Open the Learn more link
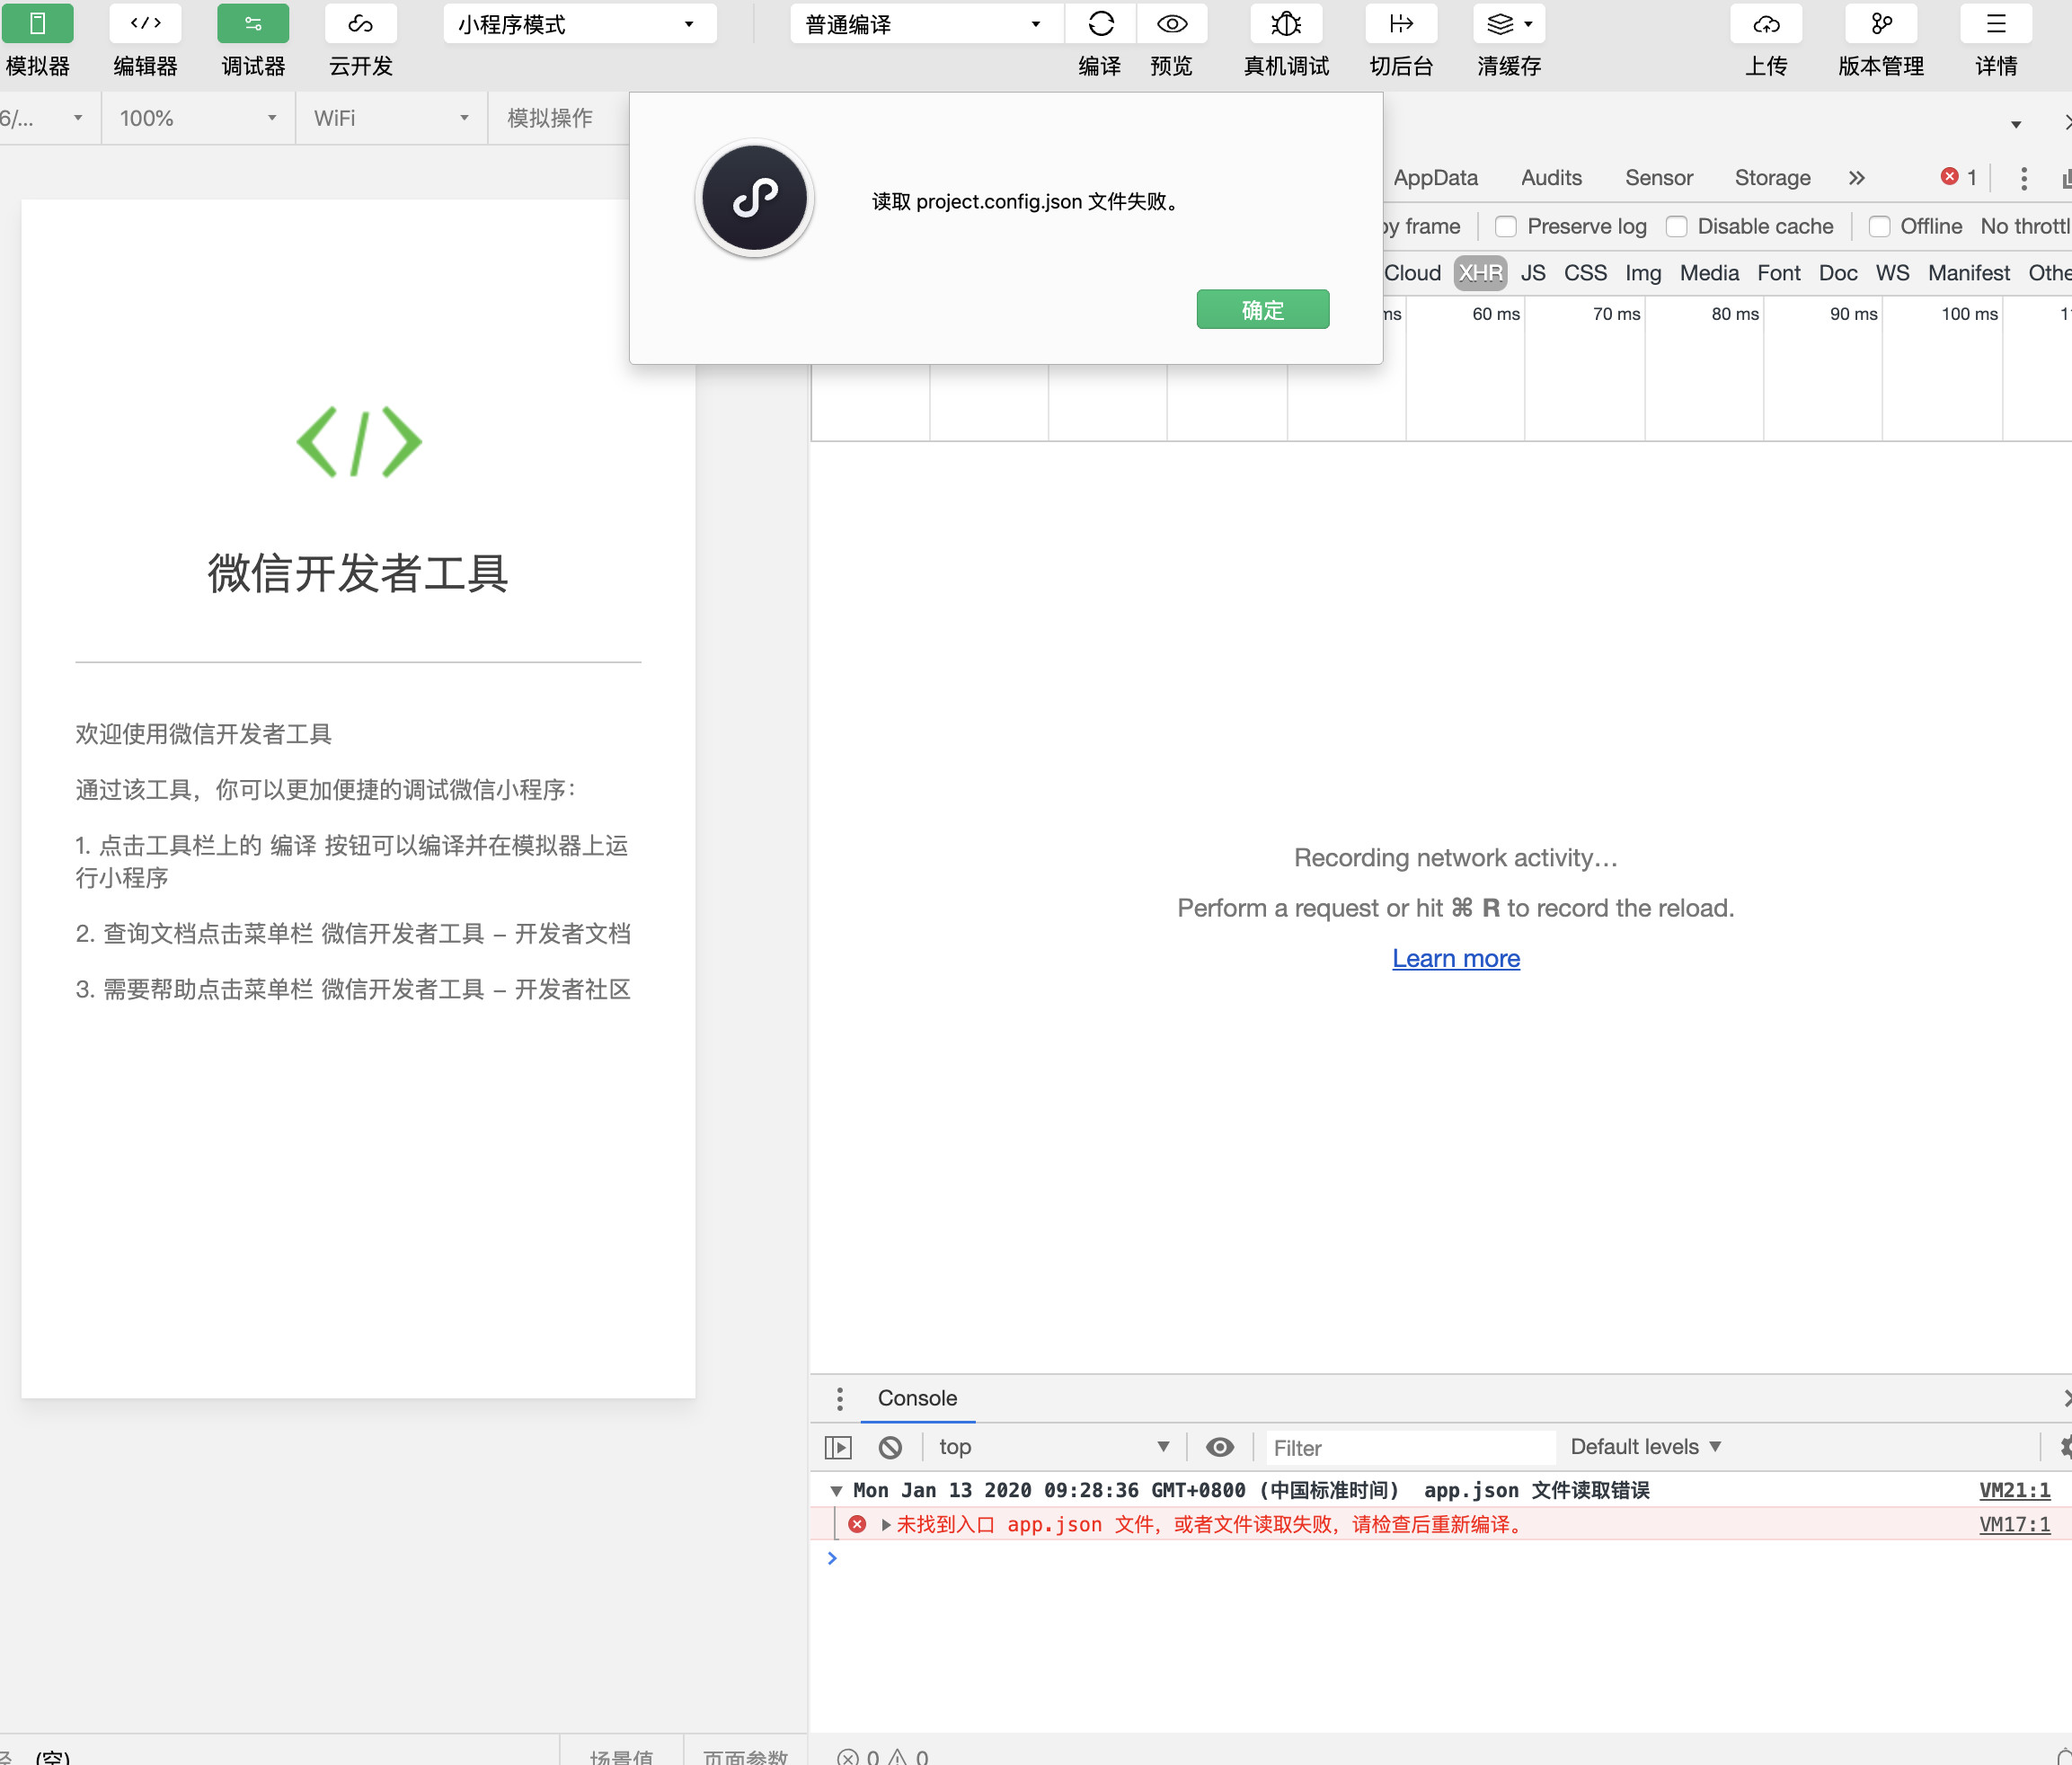Image resolution: width=2072 pixels, height=1765 pixels. pyautogui.click(x=1455, y=958)
